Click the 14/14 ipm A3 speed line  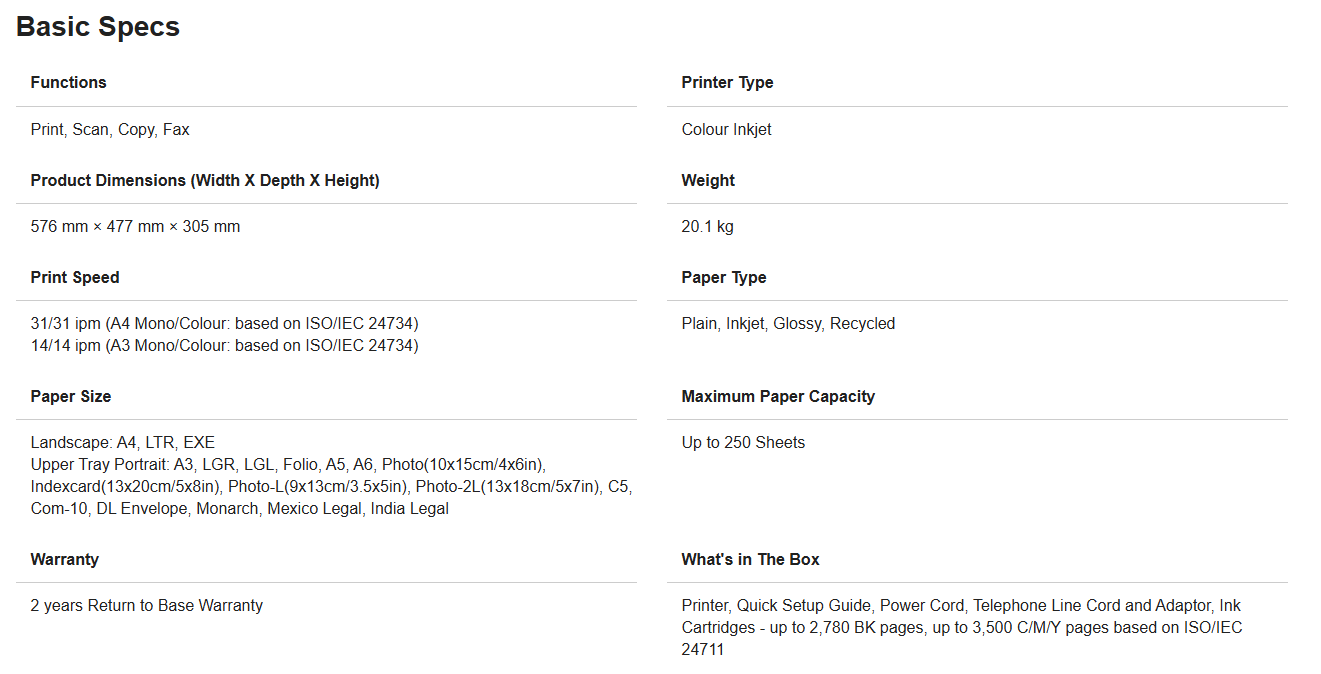click(x=224, y=346)
